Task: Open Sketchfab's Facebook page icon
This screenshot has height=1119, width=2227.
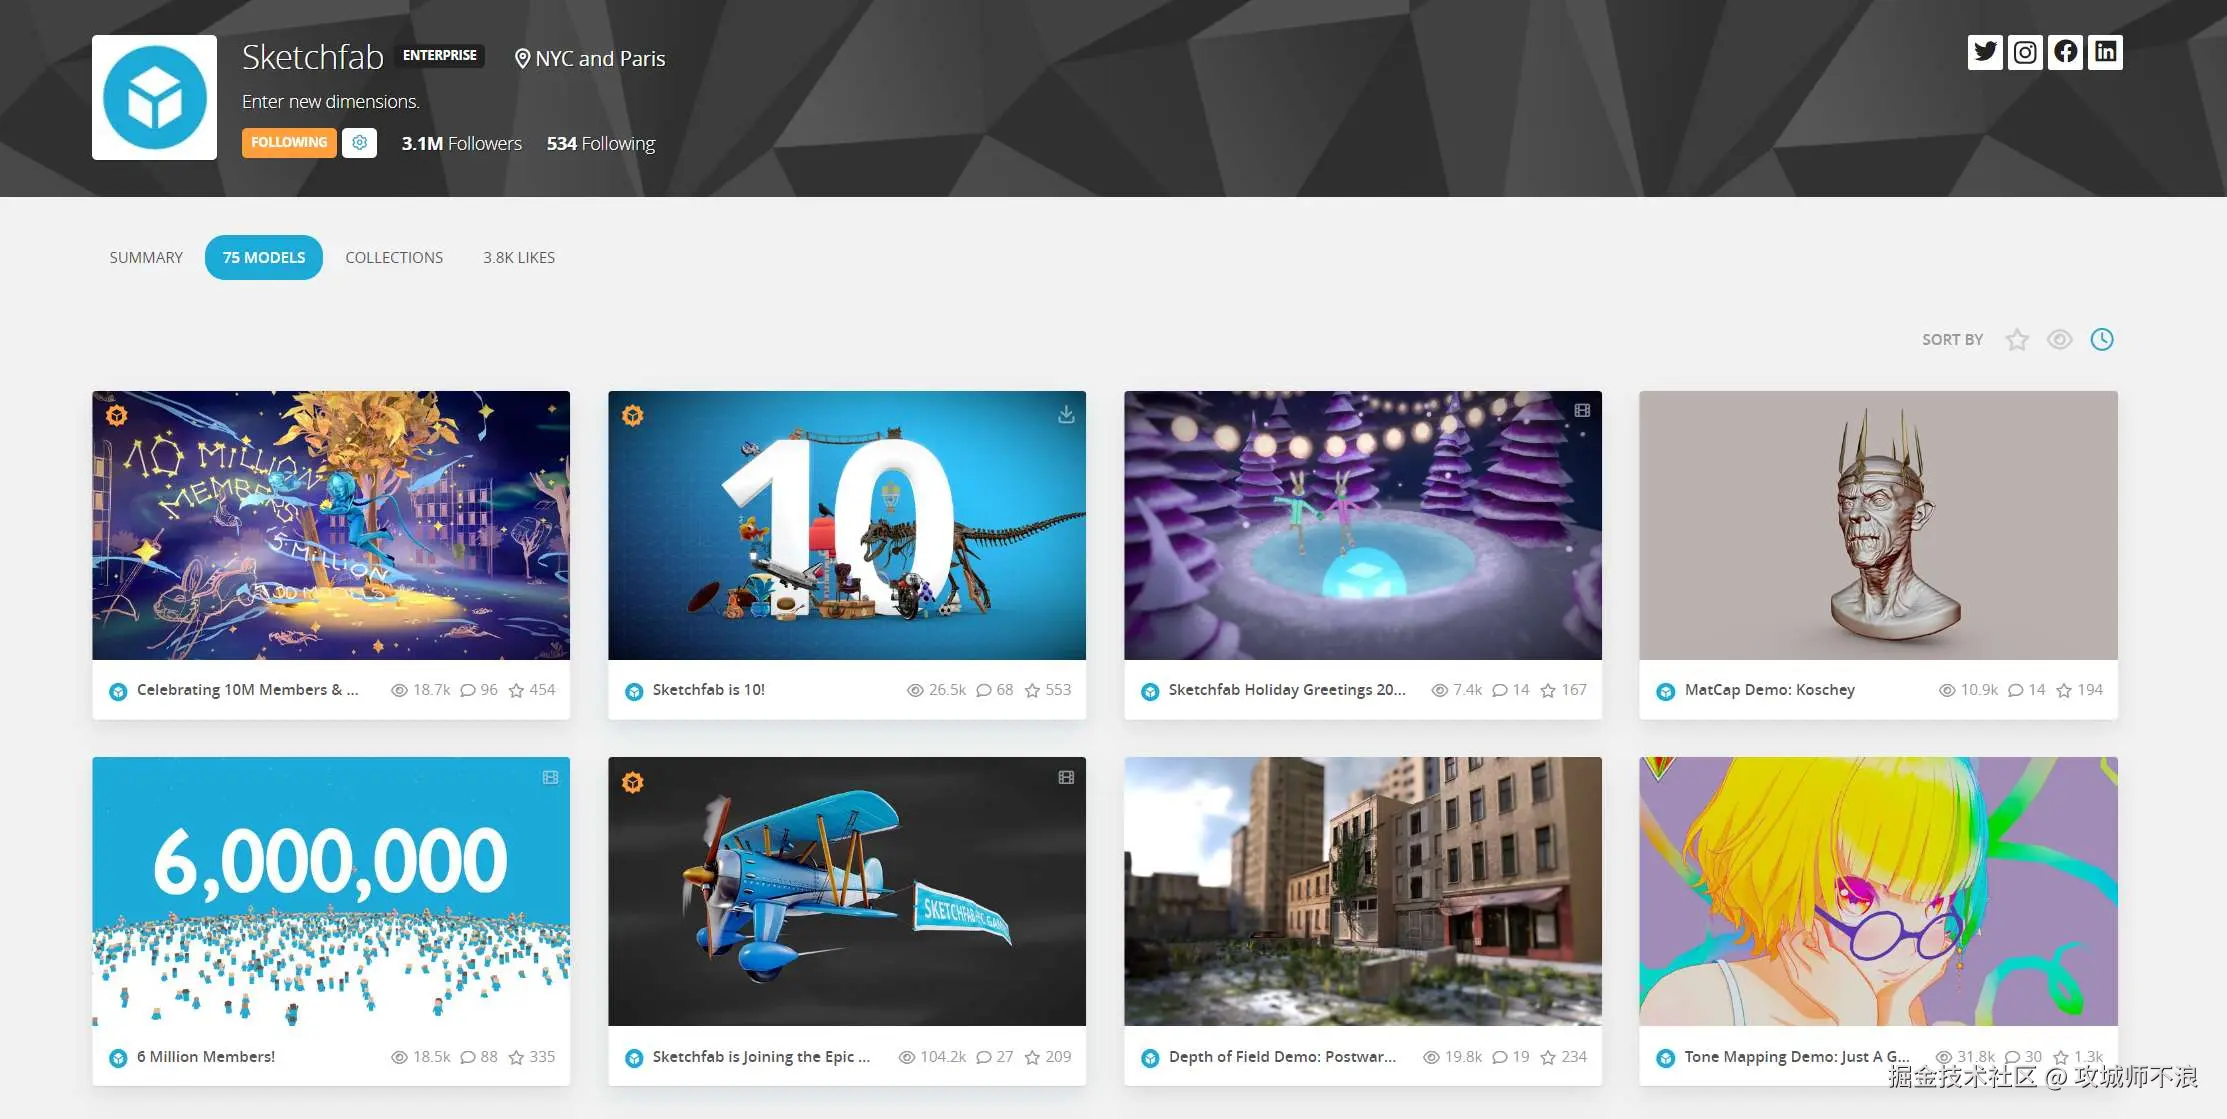Action: pos(2065,52)
